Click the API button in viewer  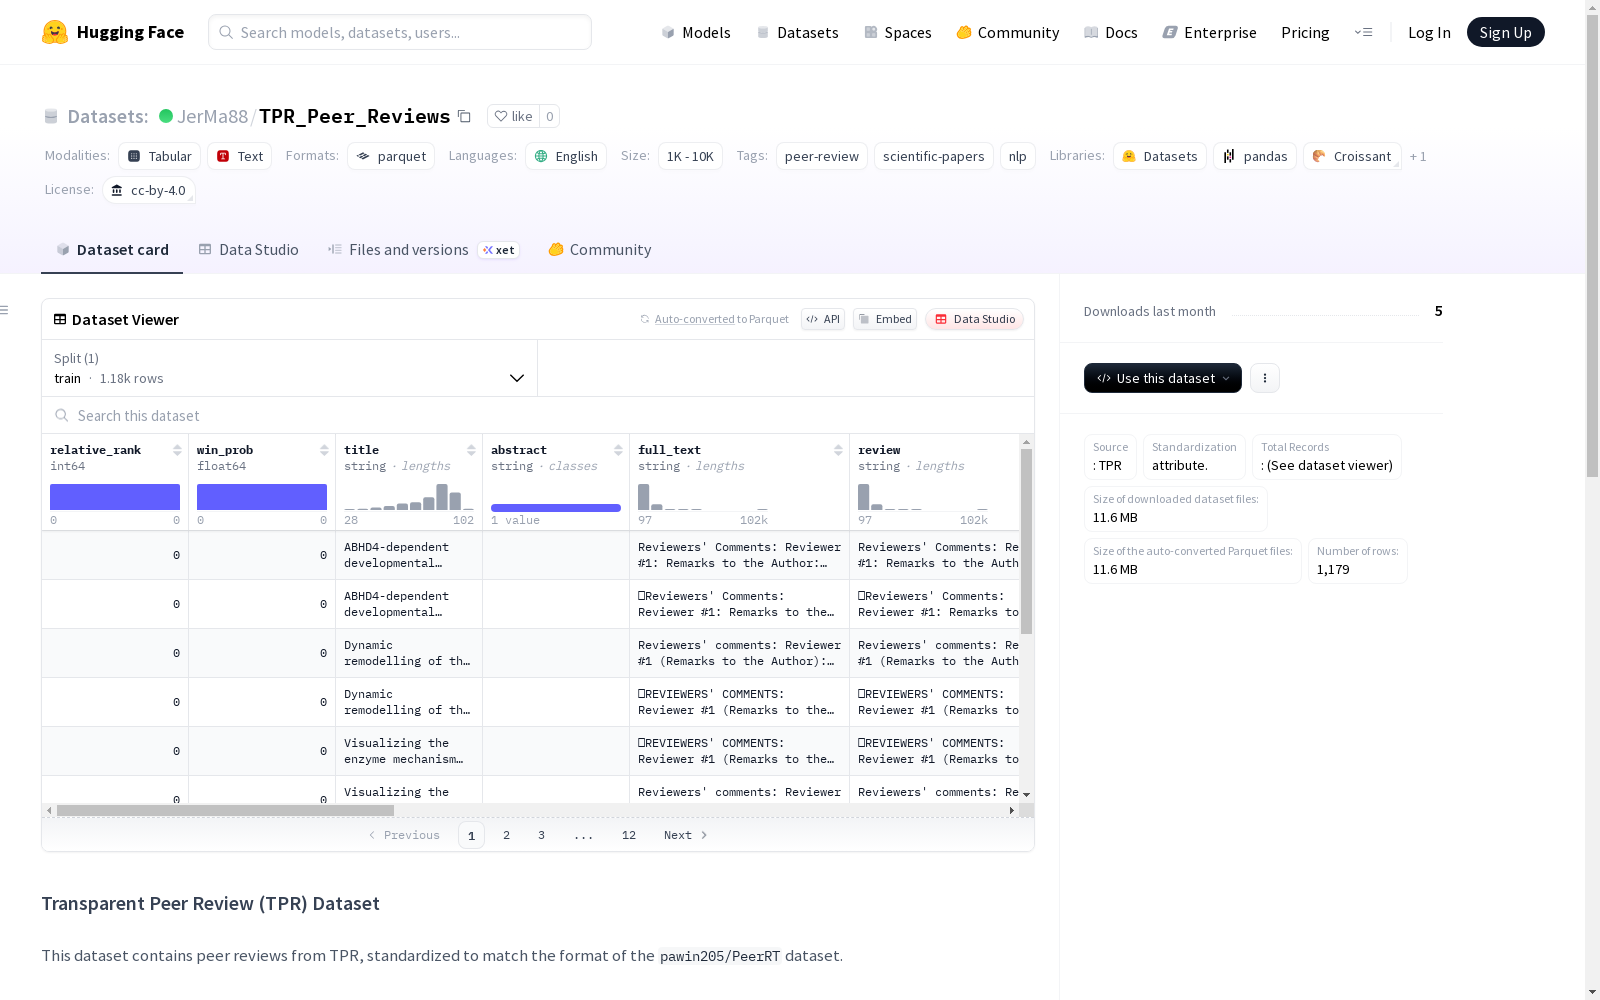pyautogui.click(x=823, y=319)
